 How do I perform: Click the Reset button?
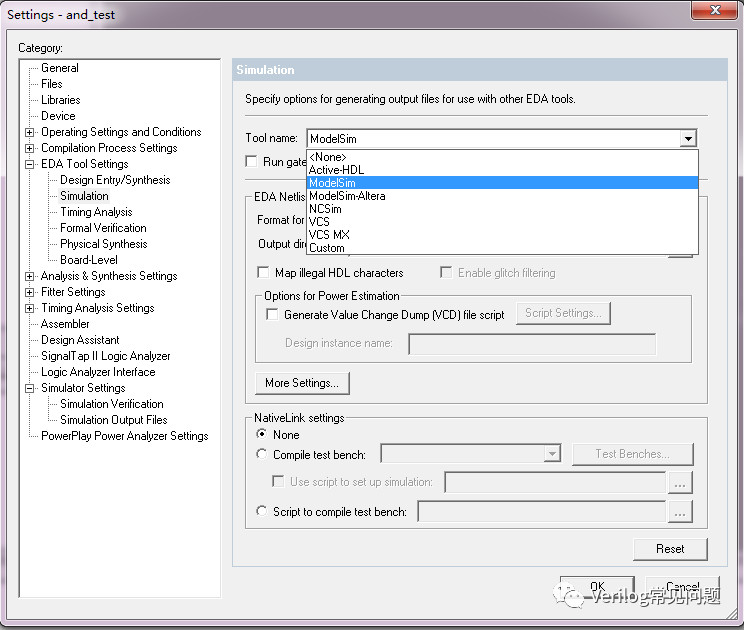pyautogui.click(x=670, y=549)
